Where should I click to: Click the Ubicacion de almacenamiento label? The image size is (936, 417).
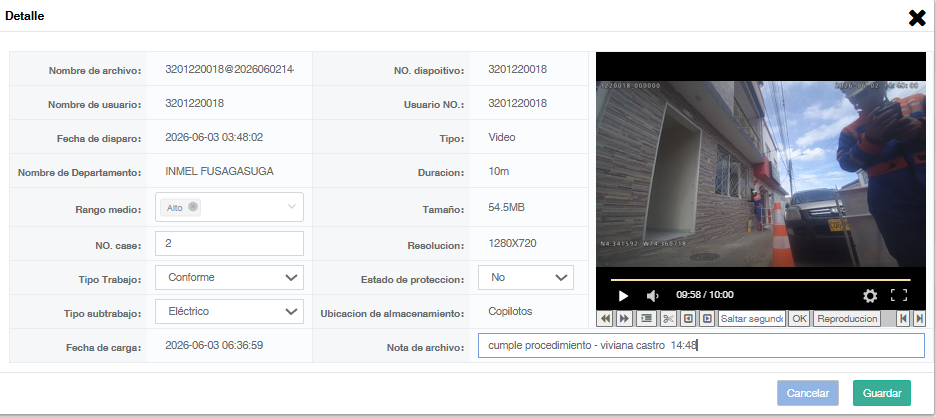click(x=392, y=313)
